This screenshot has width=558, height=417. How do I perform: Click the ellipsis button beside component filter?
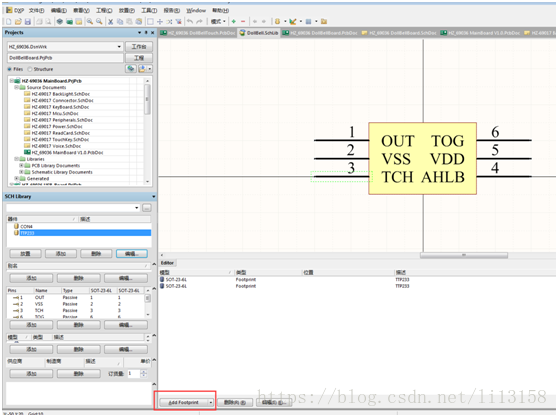[x=147, y=208]
